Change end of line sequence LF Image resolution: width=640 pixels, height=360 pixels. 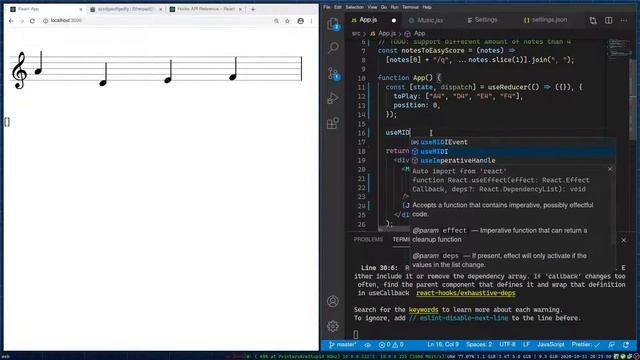click(526, 345)
